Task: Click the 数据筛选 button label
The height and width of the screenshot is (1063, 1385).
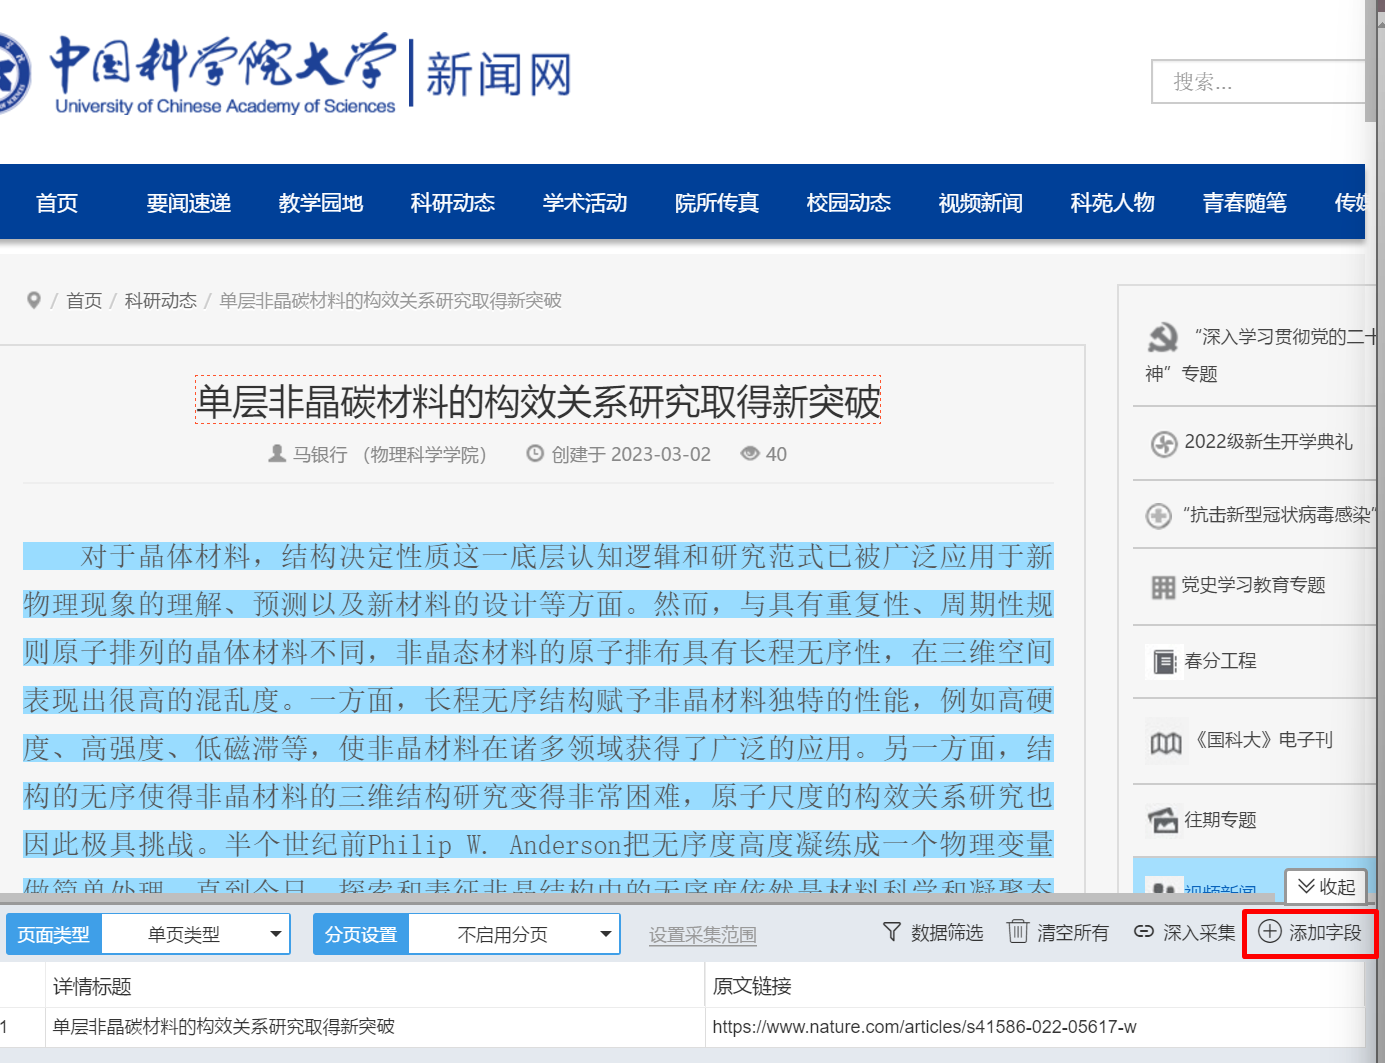Action: click(947, 933)
